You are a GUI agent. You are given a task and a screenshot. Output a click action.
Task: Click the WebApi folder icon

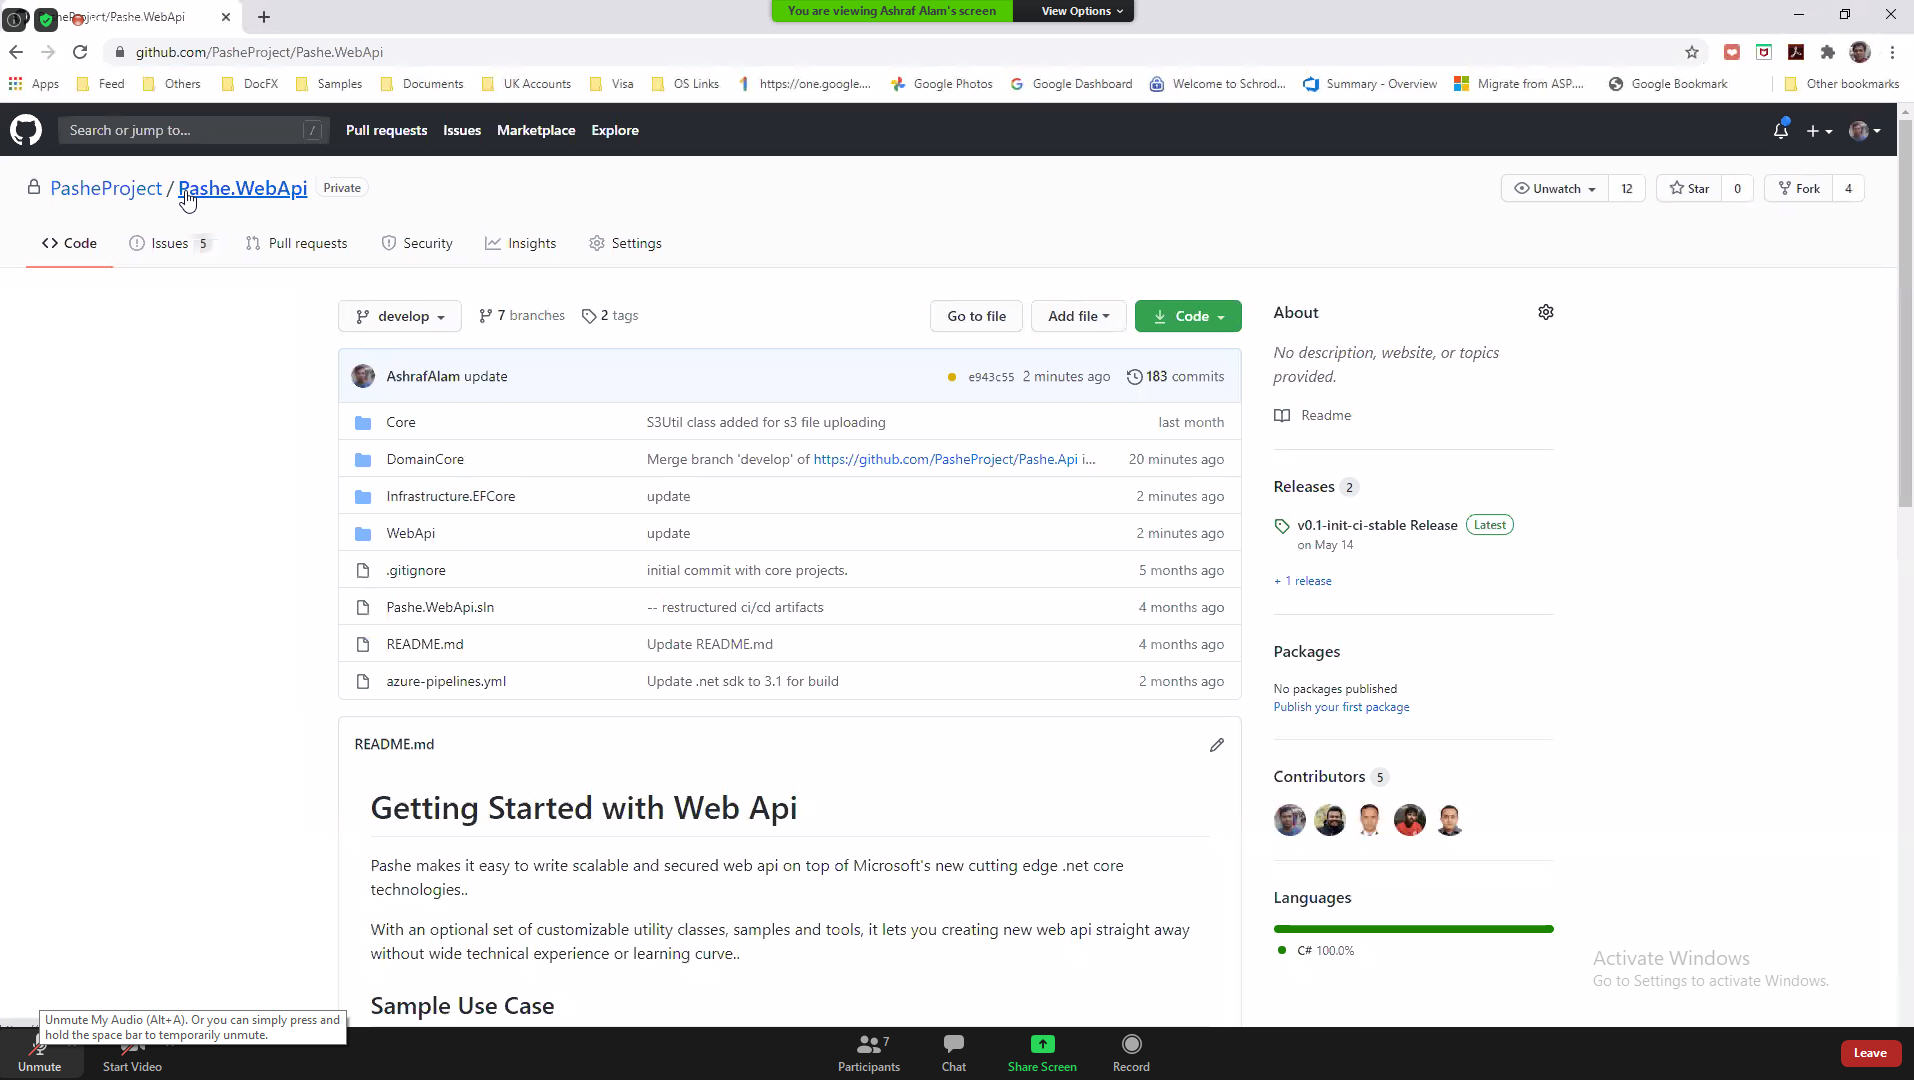[363, 534]
